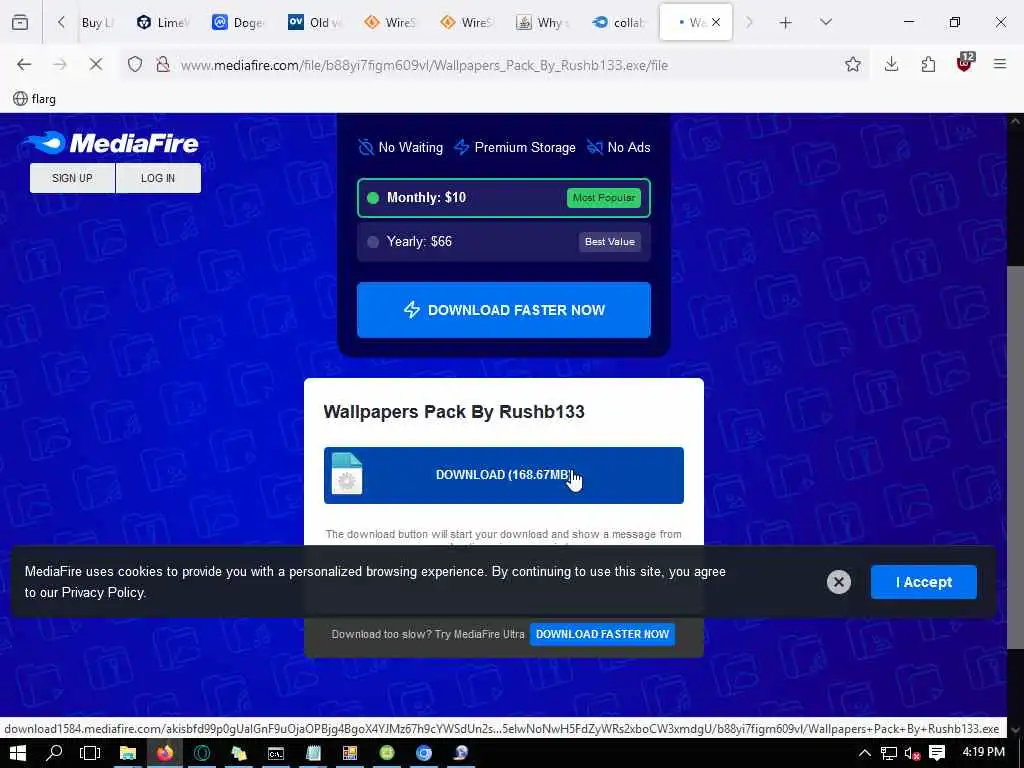Viewport: 1024px width, 768px height.
Task: Dismiss the cookie banner with X
Action: point(839,582)
